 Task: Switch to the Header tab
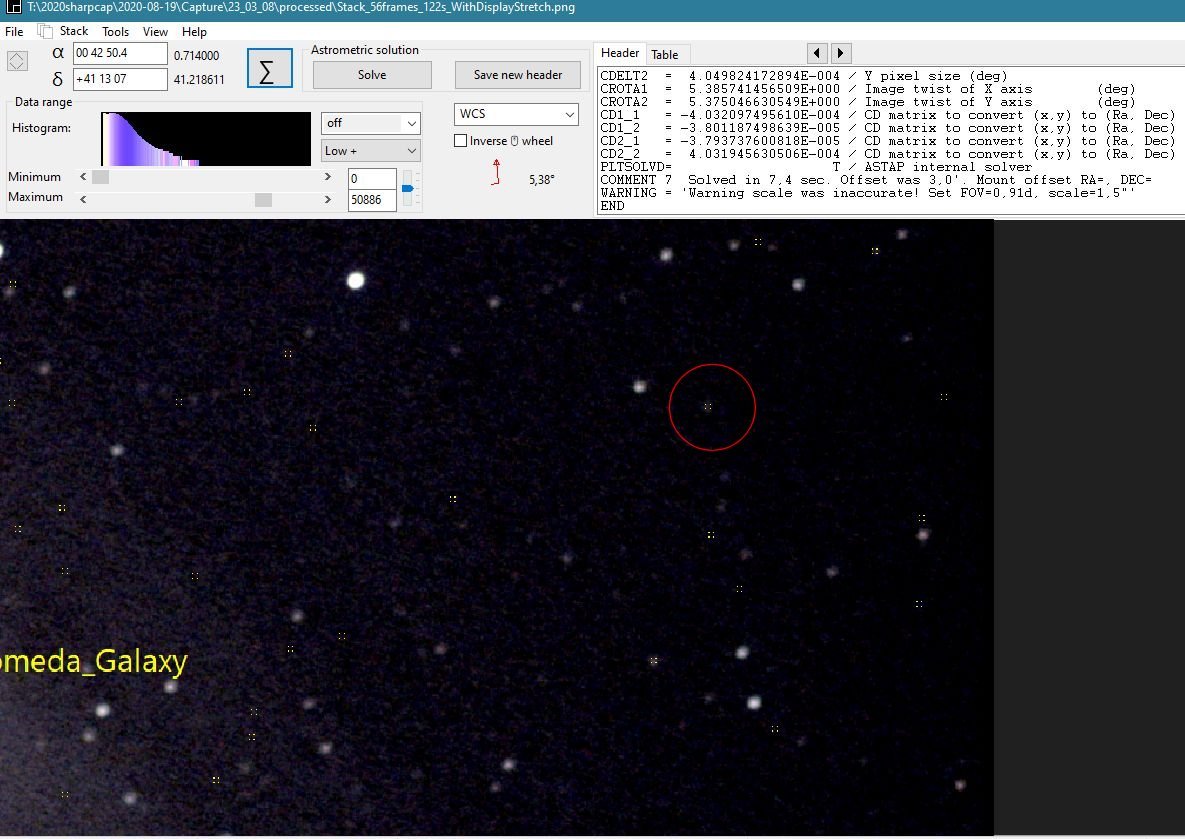coord(620,53)
